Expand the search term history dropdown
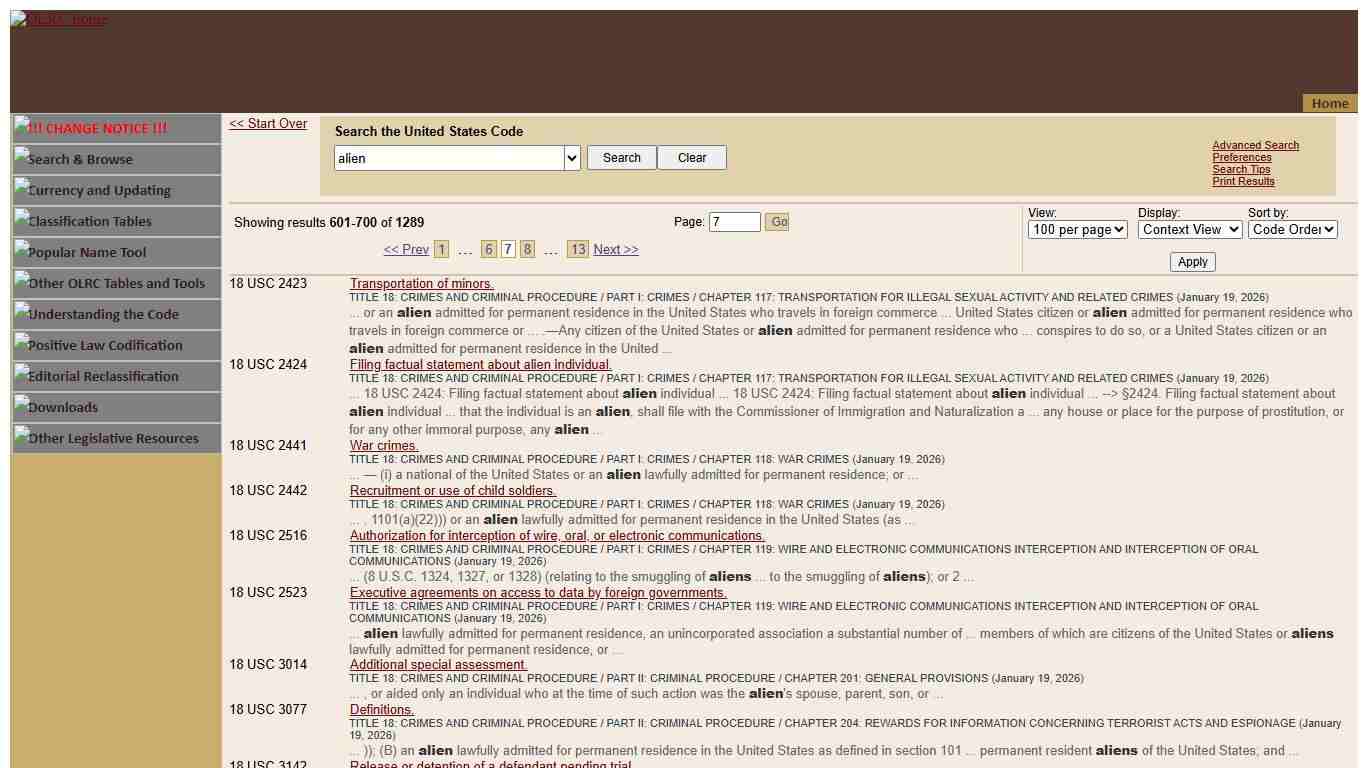 pos(572,158)
